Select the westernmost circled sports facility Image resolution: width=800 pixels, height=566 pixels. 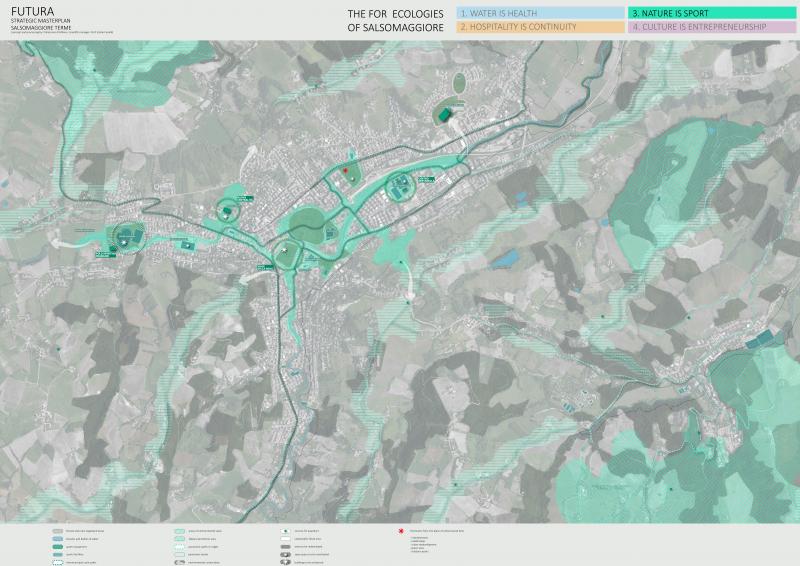click(126, 236)
